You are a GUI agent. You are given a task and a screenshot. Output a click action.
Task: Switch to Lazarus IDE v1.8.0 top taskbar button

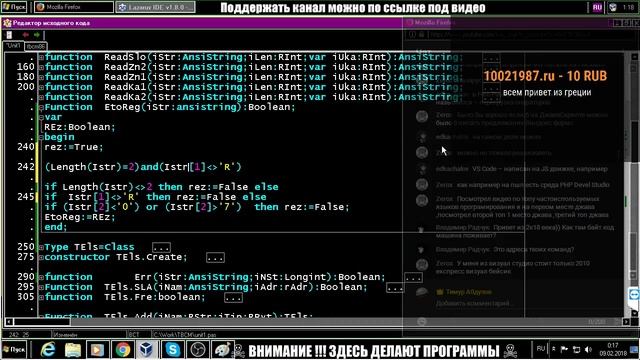point(155,7)
